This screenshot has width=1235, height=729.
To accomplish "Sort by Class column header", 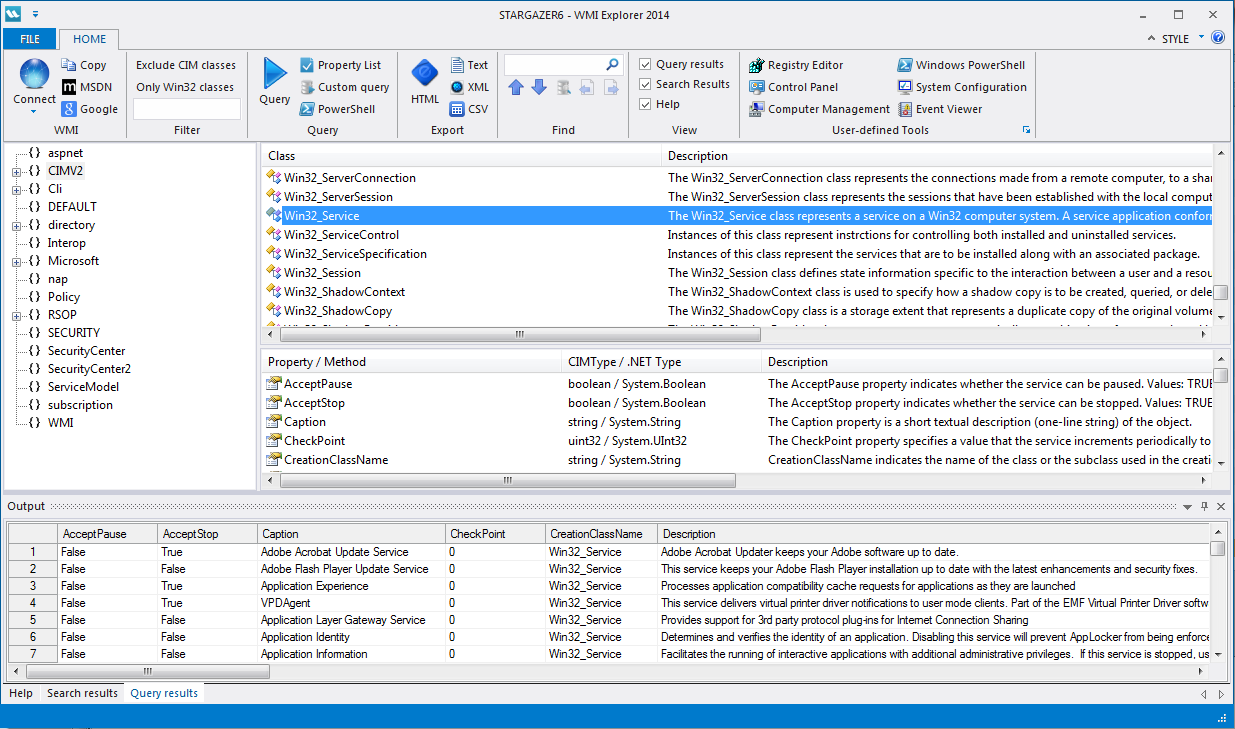I will [x=462, y=156].
